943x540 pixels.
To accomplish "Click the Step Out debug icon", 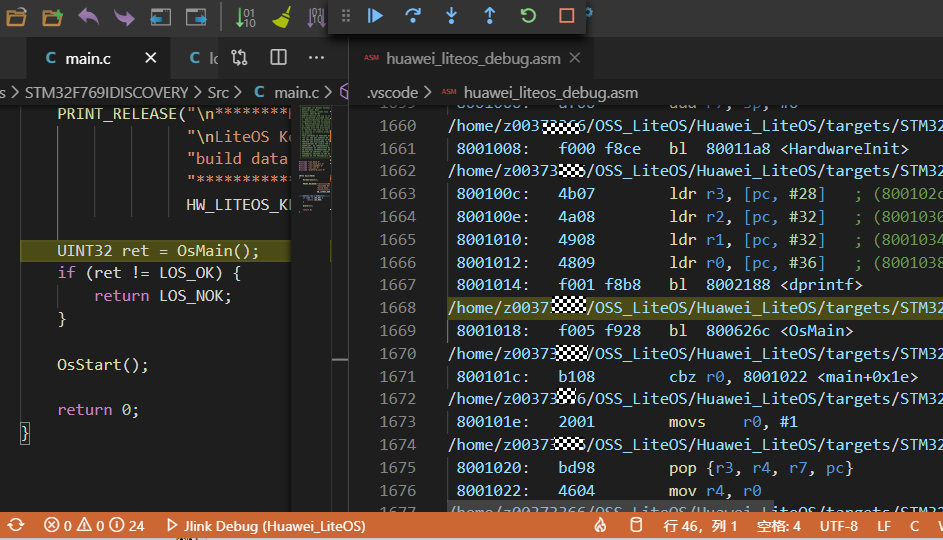I will tap(489, 16).
